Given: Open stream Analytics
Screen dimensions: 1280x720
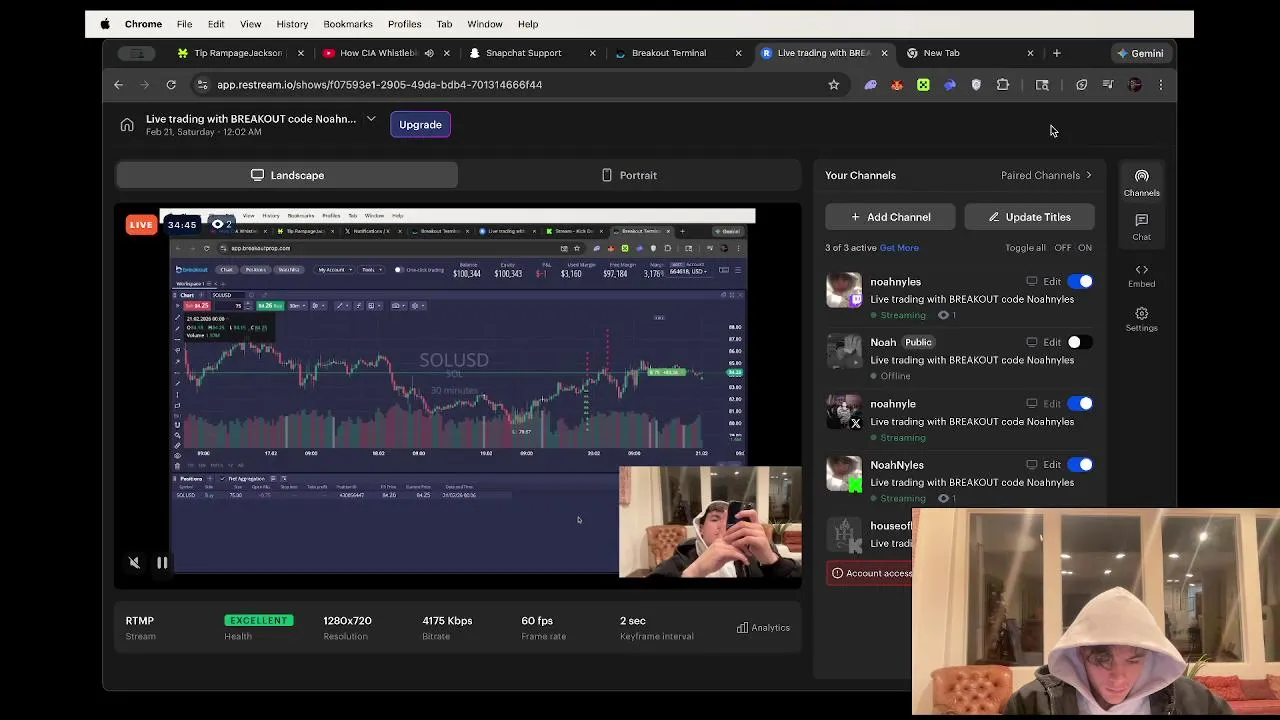Looking at the screenshot, I should [763, 628].
